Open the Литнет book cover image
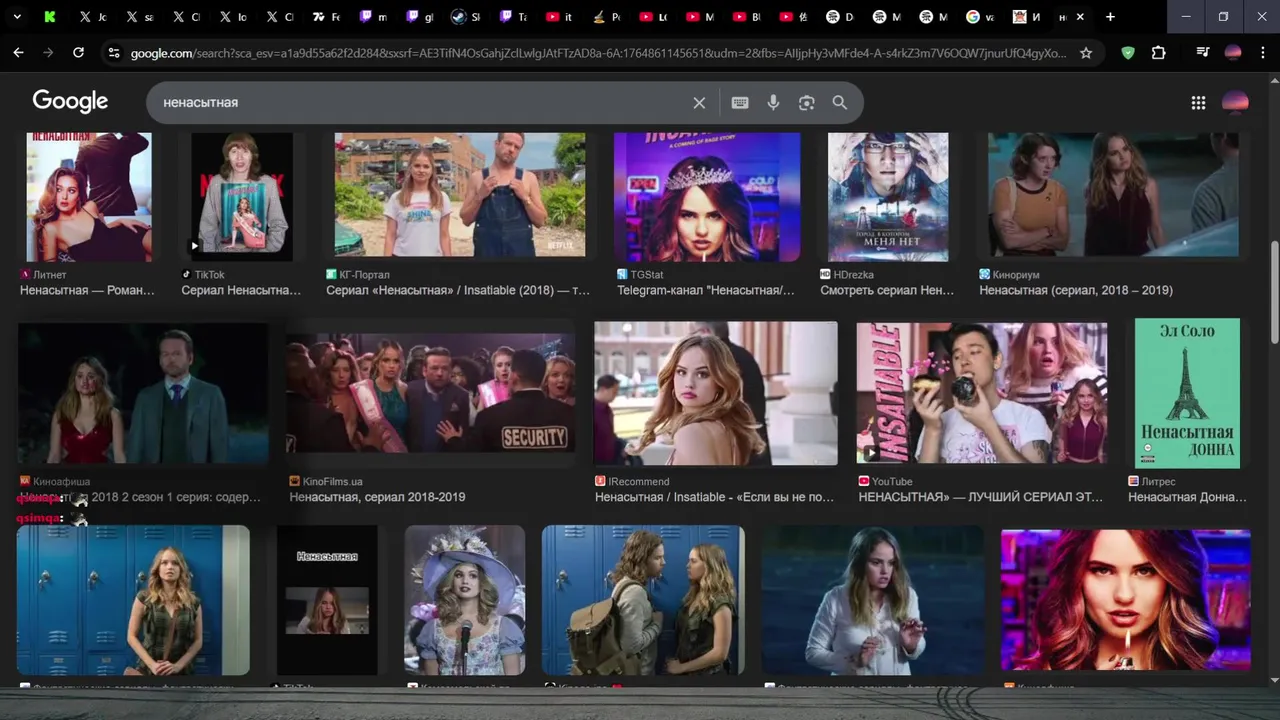This screenshot has height=720, width=1280. click(x=89, y=196)
